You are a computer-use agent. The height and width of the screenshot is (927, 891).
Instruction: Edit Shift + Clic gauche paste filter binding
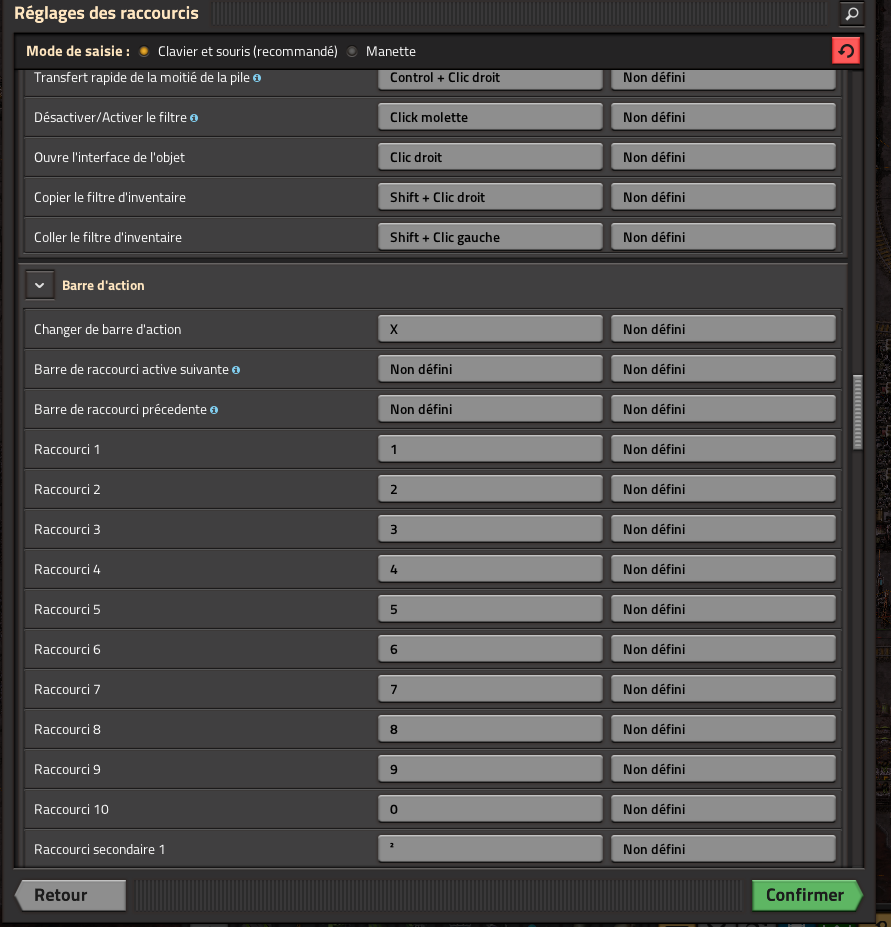[490, 237]
